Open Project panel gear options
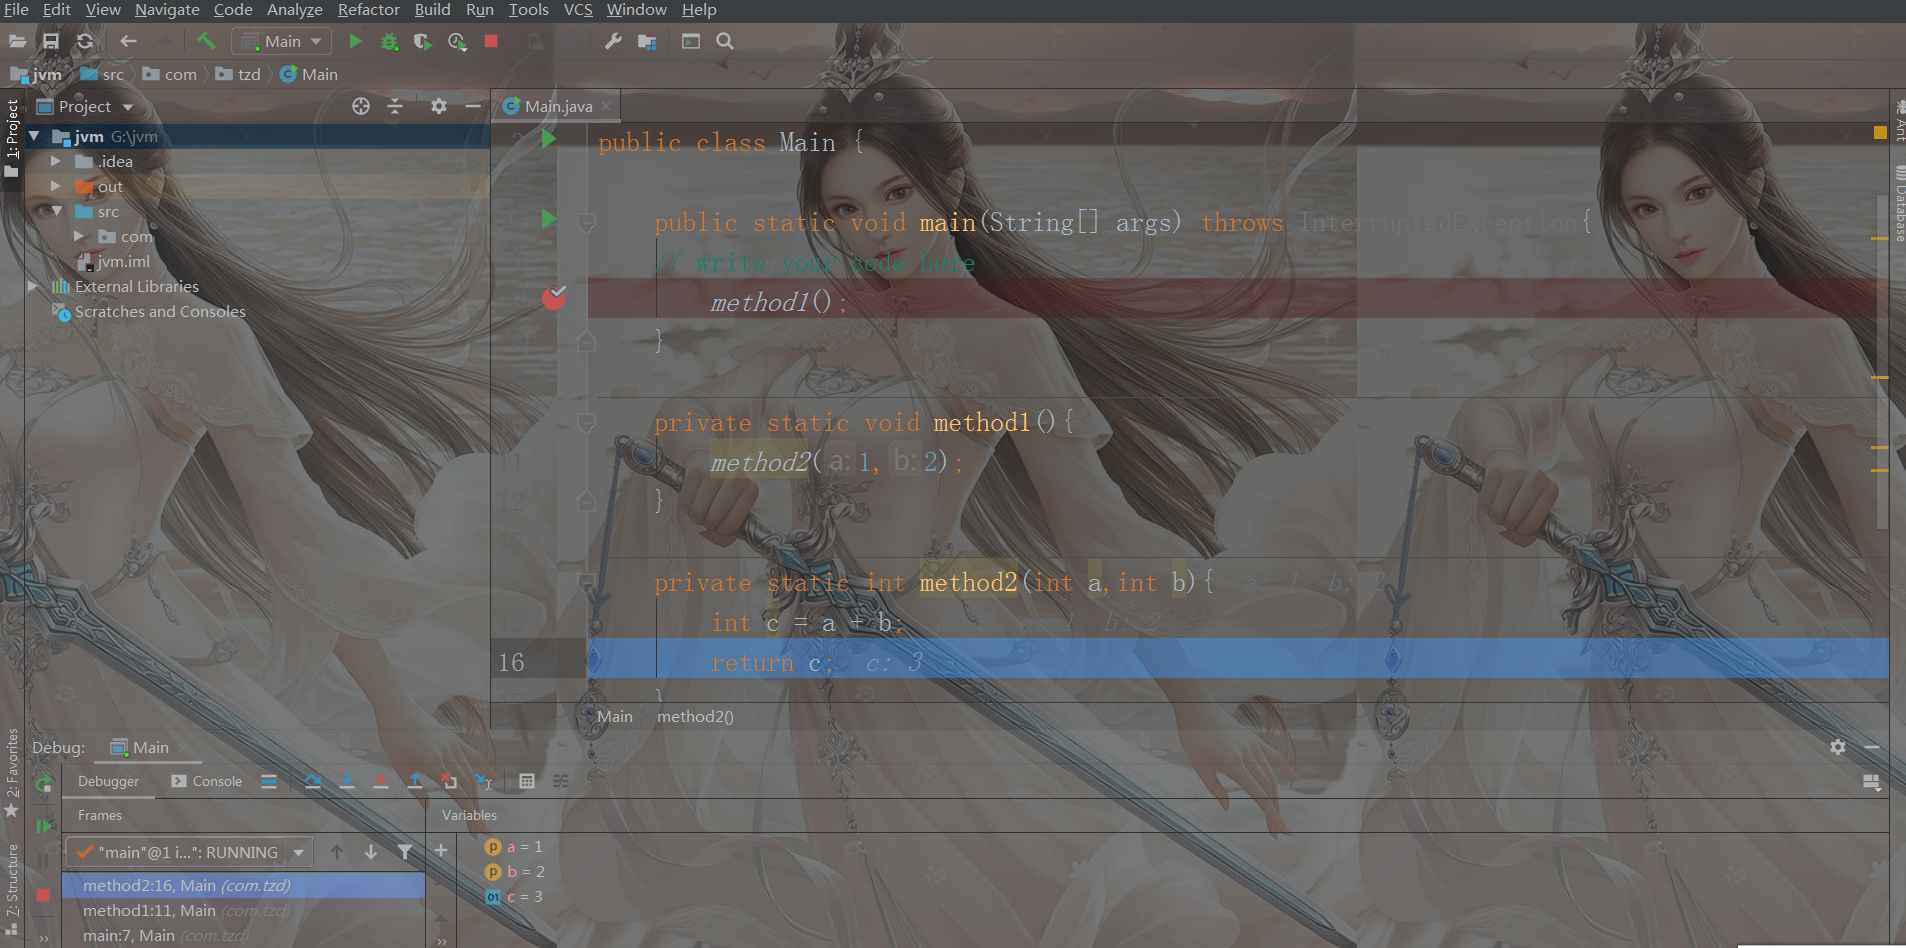This screenshot has width=1906, height=948. (439, 106)
